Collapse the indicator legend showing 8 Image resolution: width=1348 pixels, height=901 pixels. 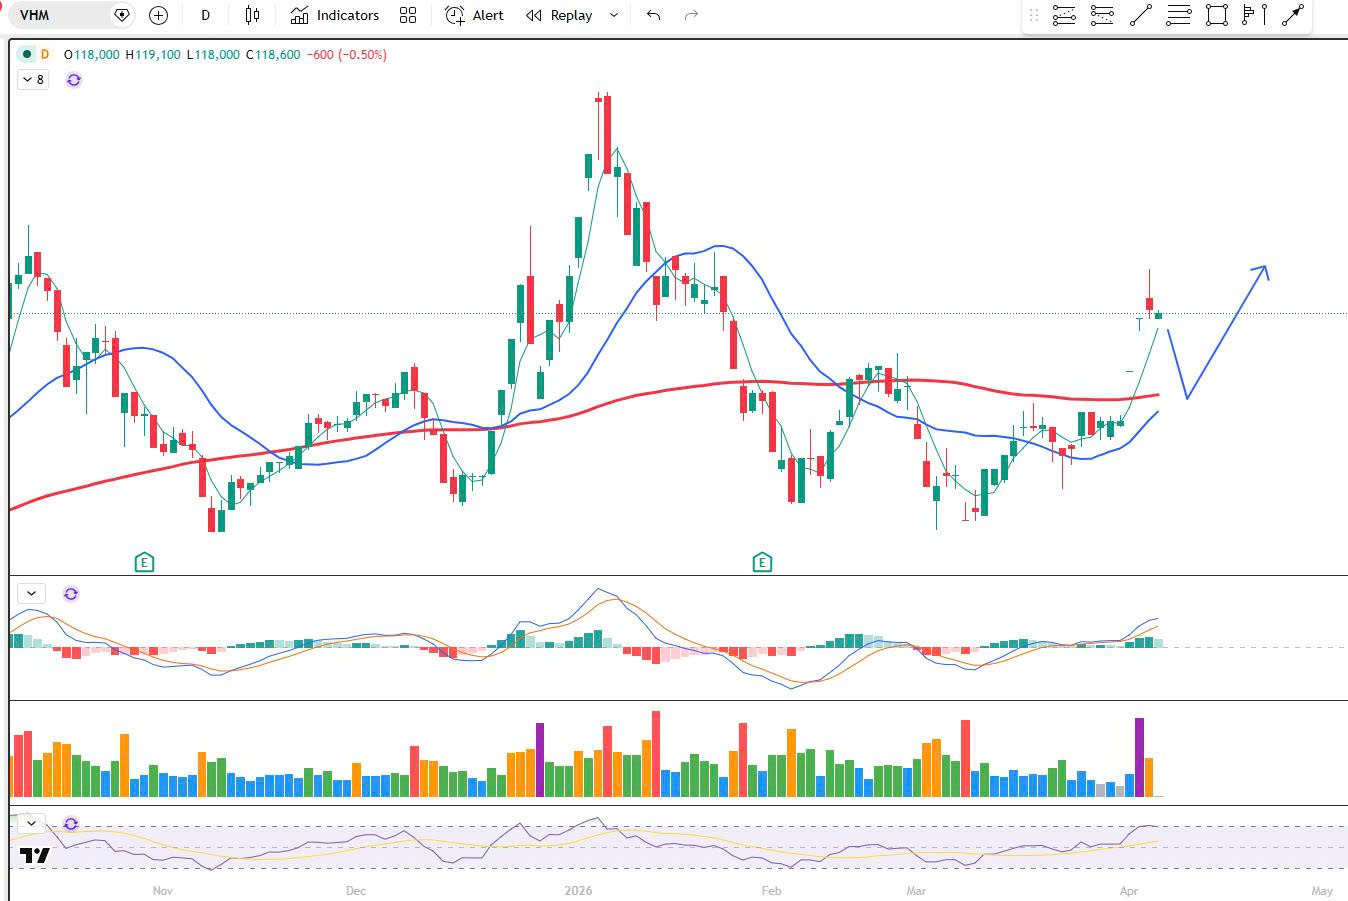click(x=33, y=80)
